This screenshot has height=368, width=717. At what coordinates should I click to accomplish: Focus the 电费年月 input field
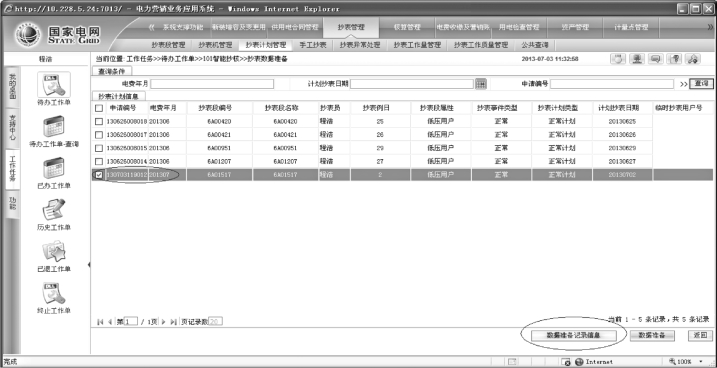212,84
